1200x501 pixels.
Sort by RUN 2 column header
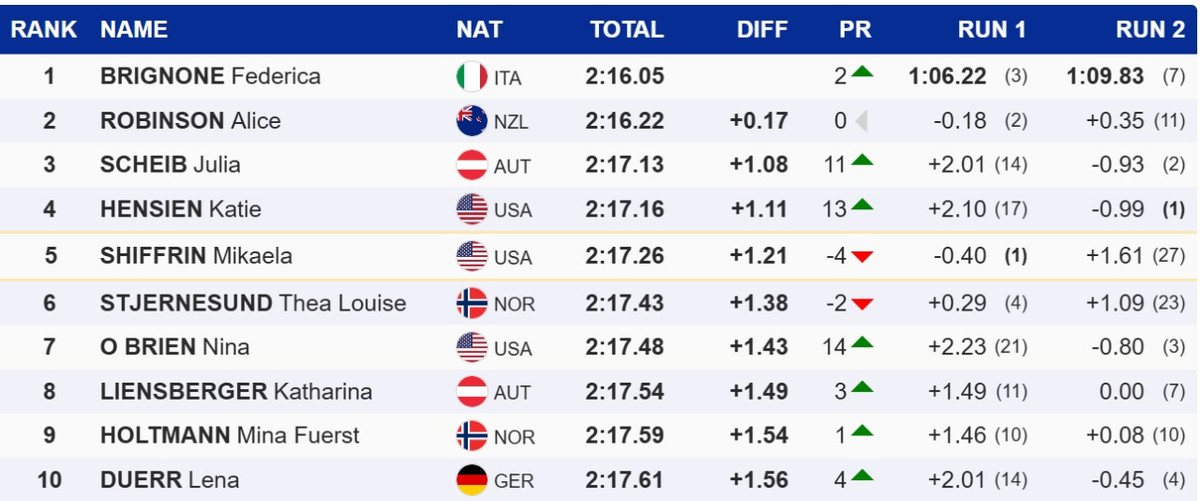tap(1150, 30)
